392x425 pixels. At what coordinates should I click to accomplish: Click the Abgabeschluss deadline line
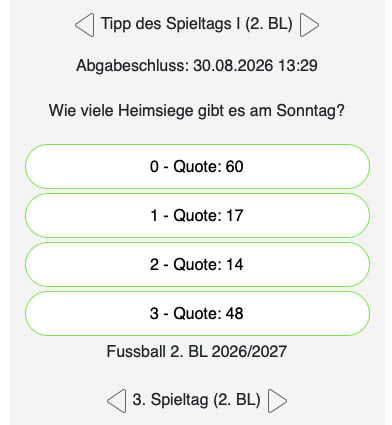pos(197,65)
